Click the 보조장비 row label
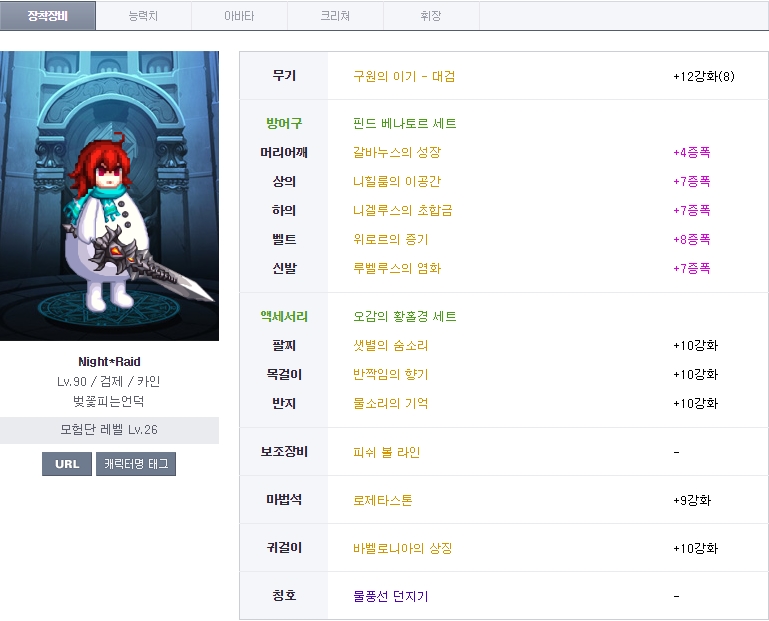This screenshot has height=621, width=769. [284, 451]
